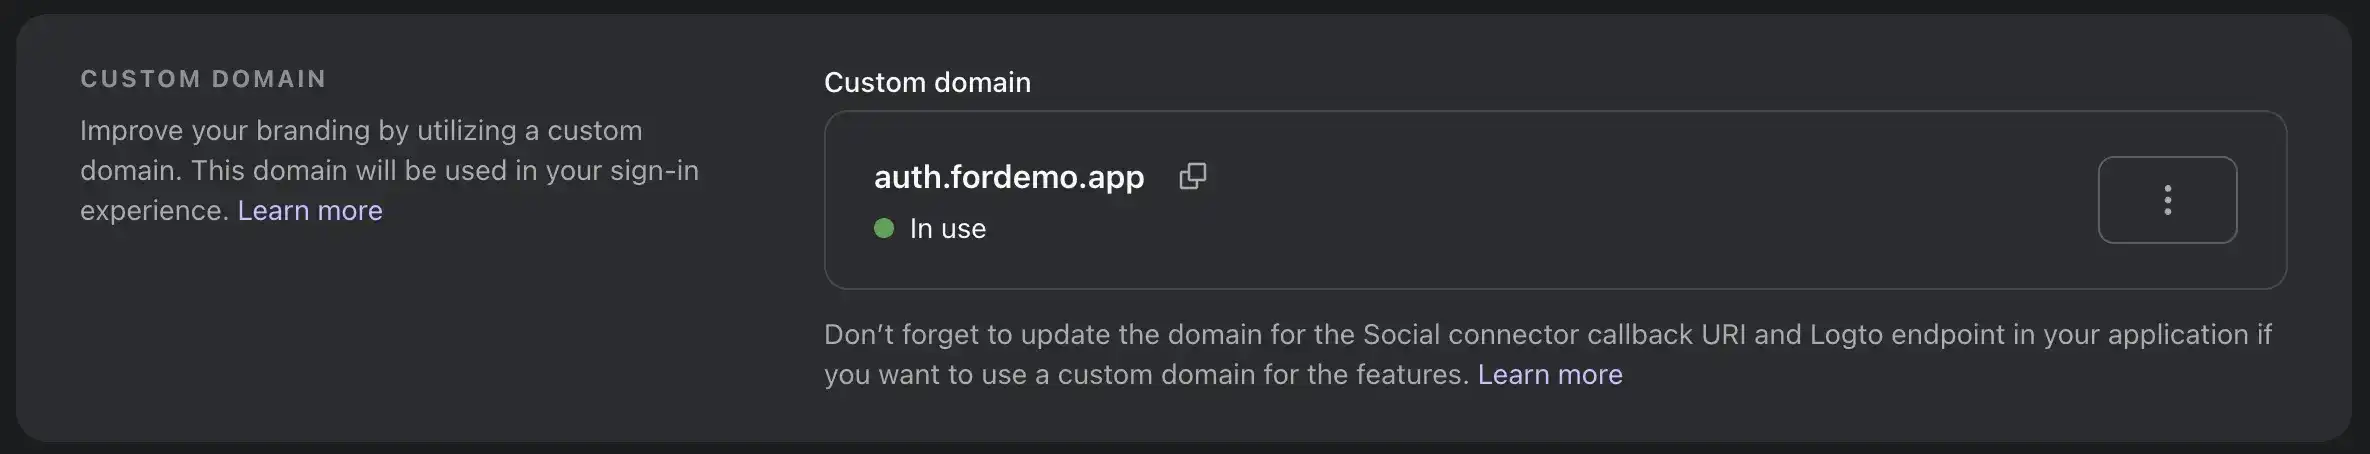Click the CUSTOM DOMAIN section heading

[203, 79]
